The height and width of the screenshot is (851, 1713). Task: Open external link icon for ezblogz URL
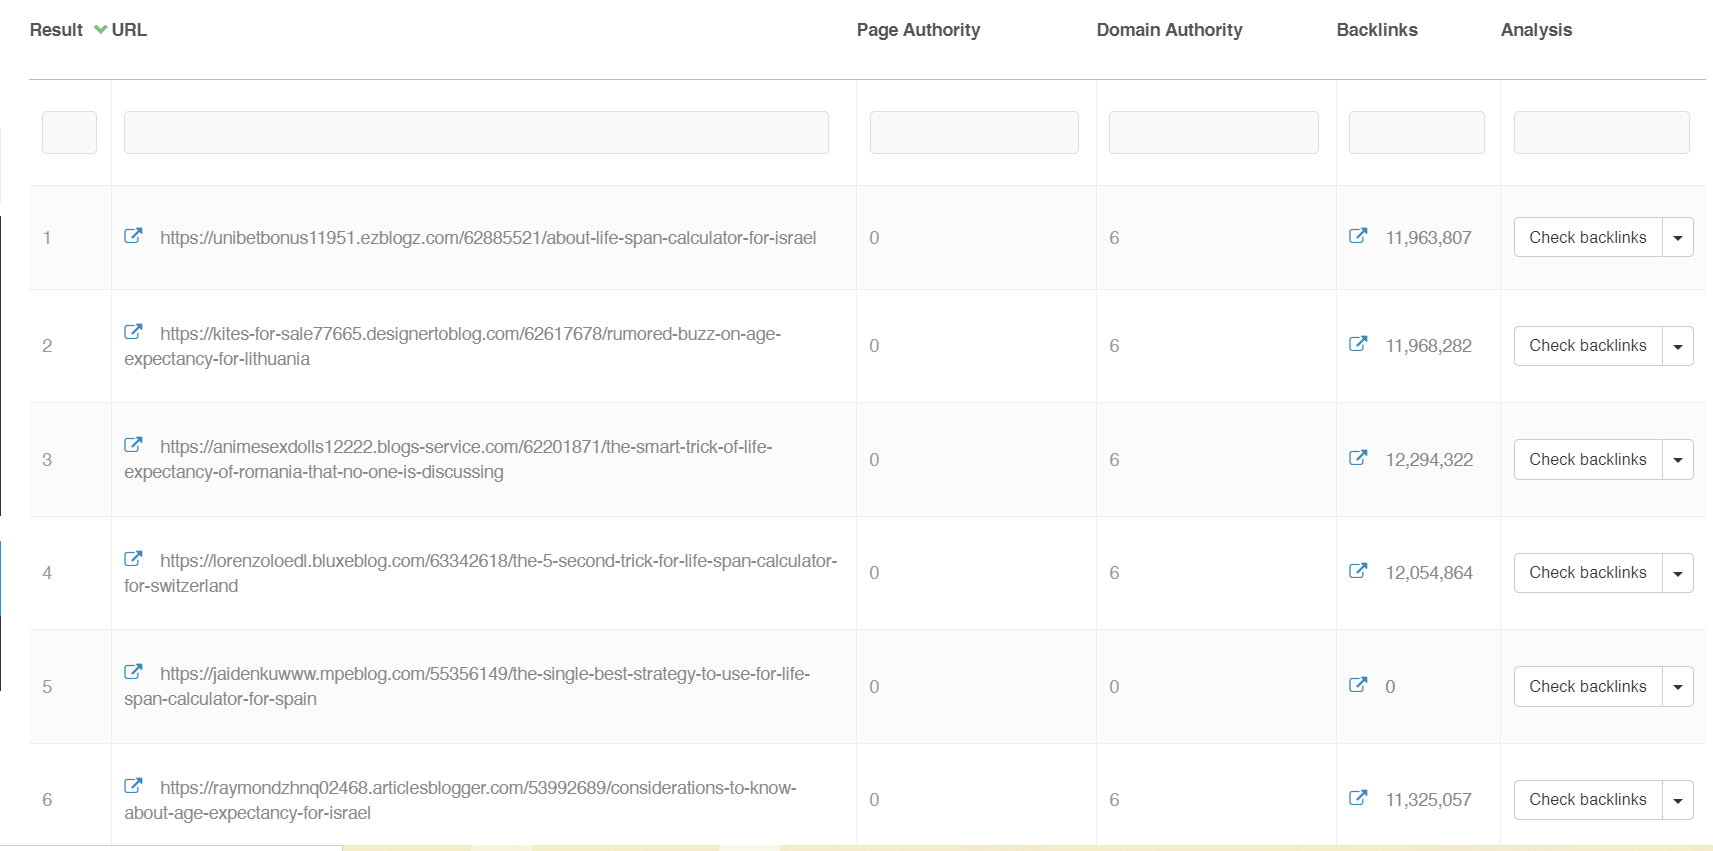(133, 236)
